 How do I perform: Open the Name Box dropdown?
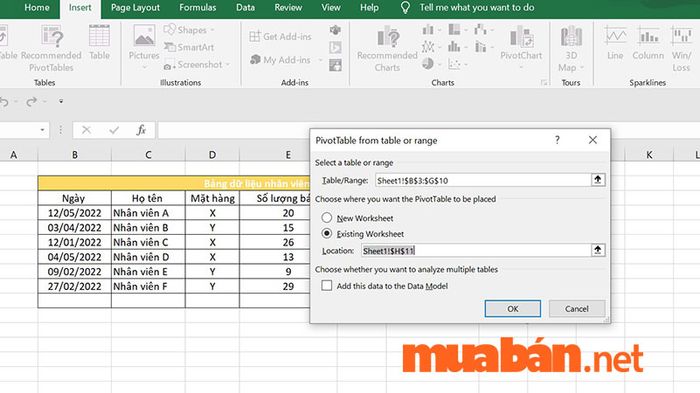[x=42, y=130]
